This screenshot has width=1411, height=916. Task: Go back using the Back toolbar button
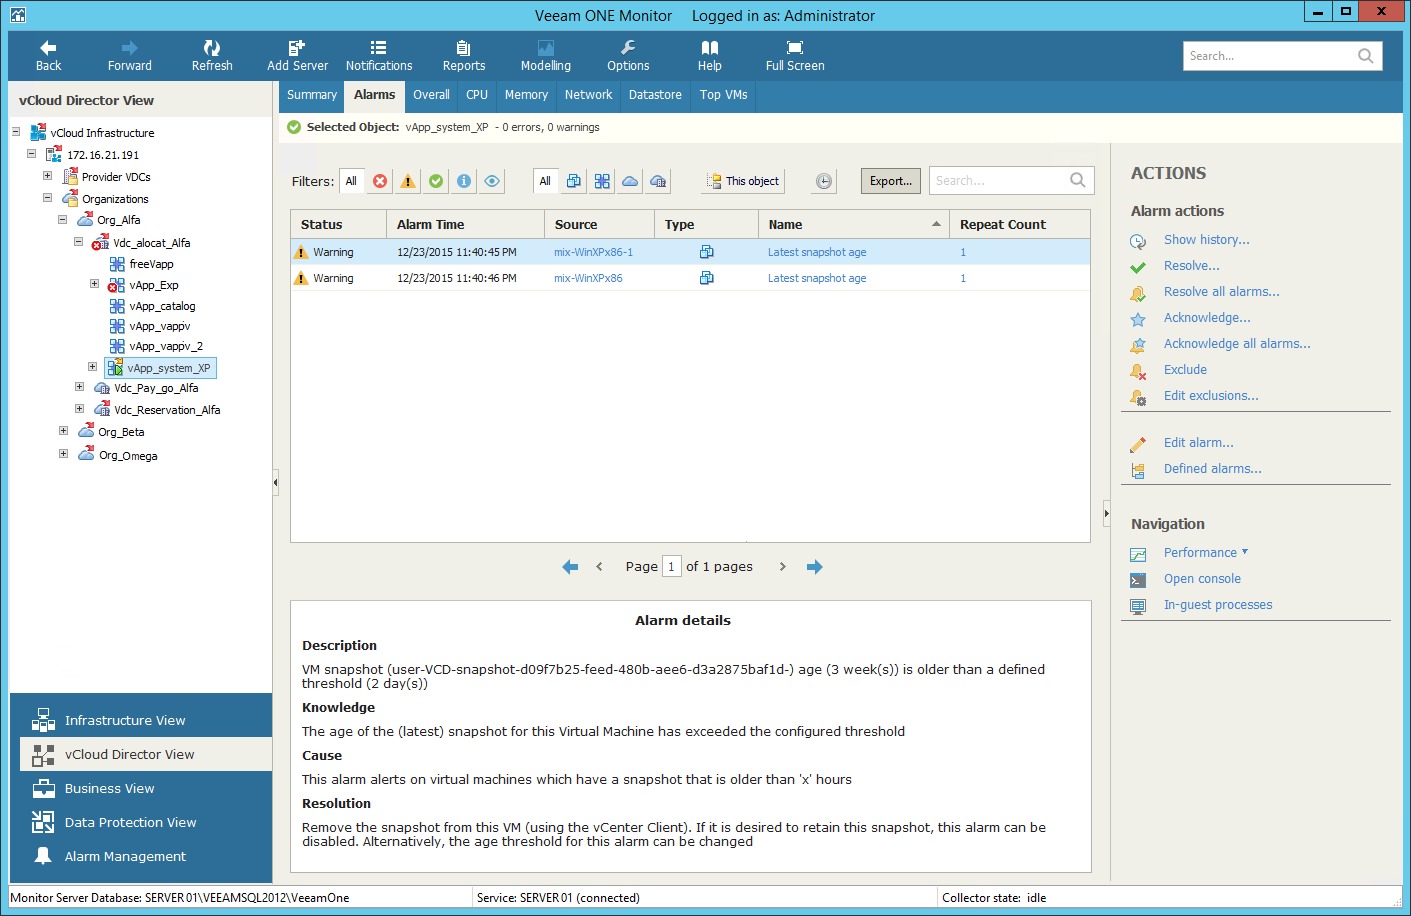pos(48,56)
